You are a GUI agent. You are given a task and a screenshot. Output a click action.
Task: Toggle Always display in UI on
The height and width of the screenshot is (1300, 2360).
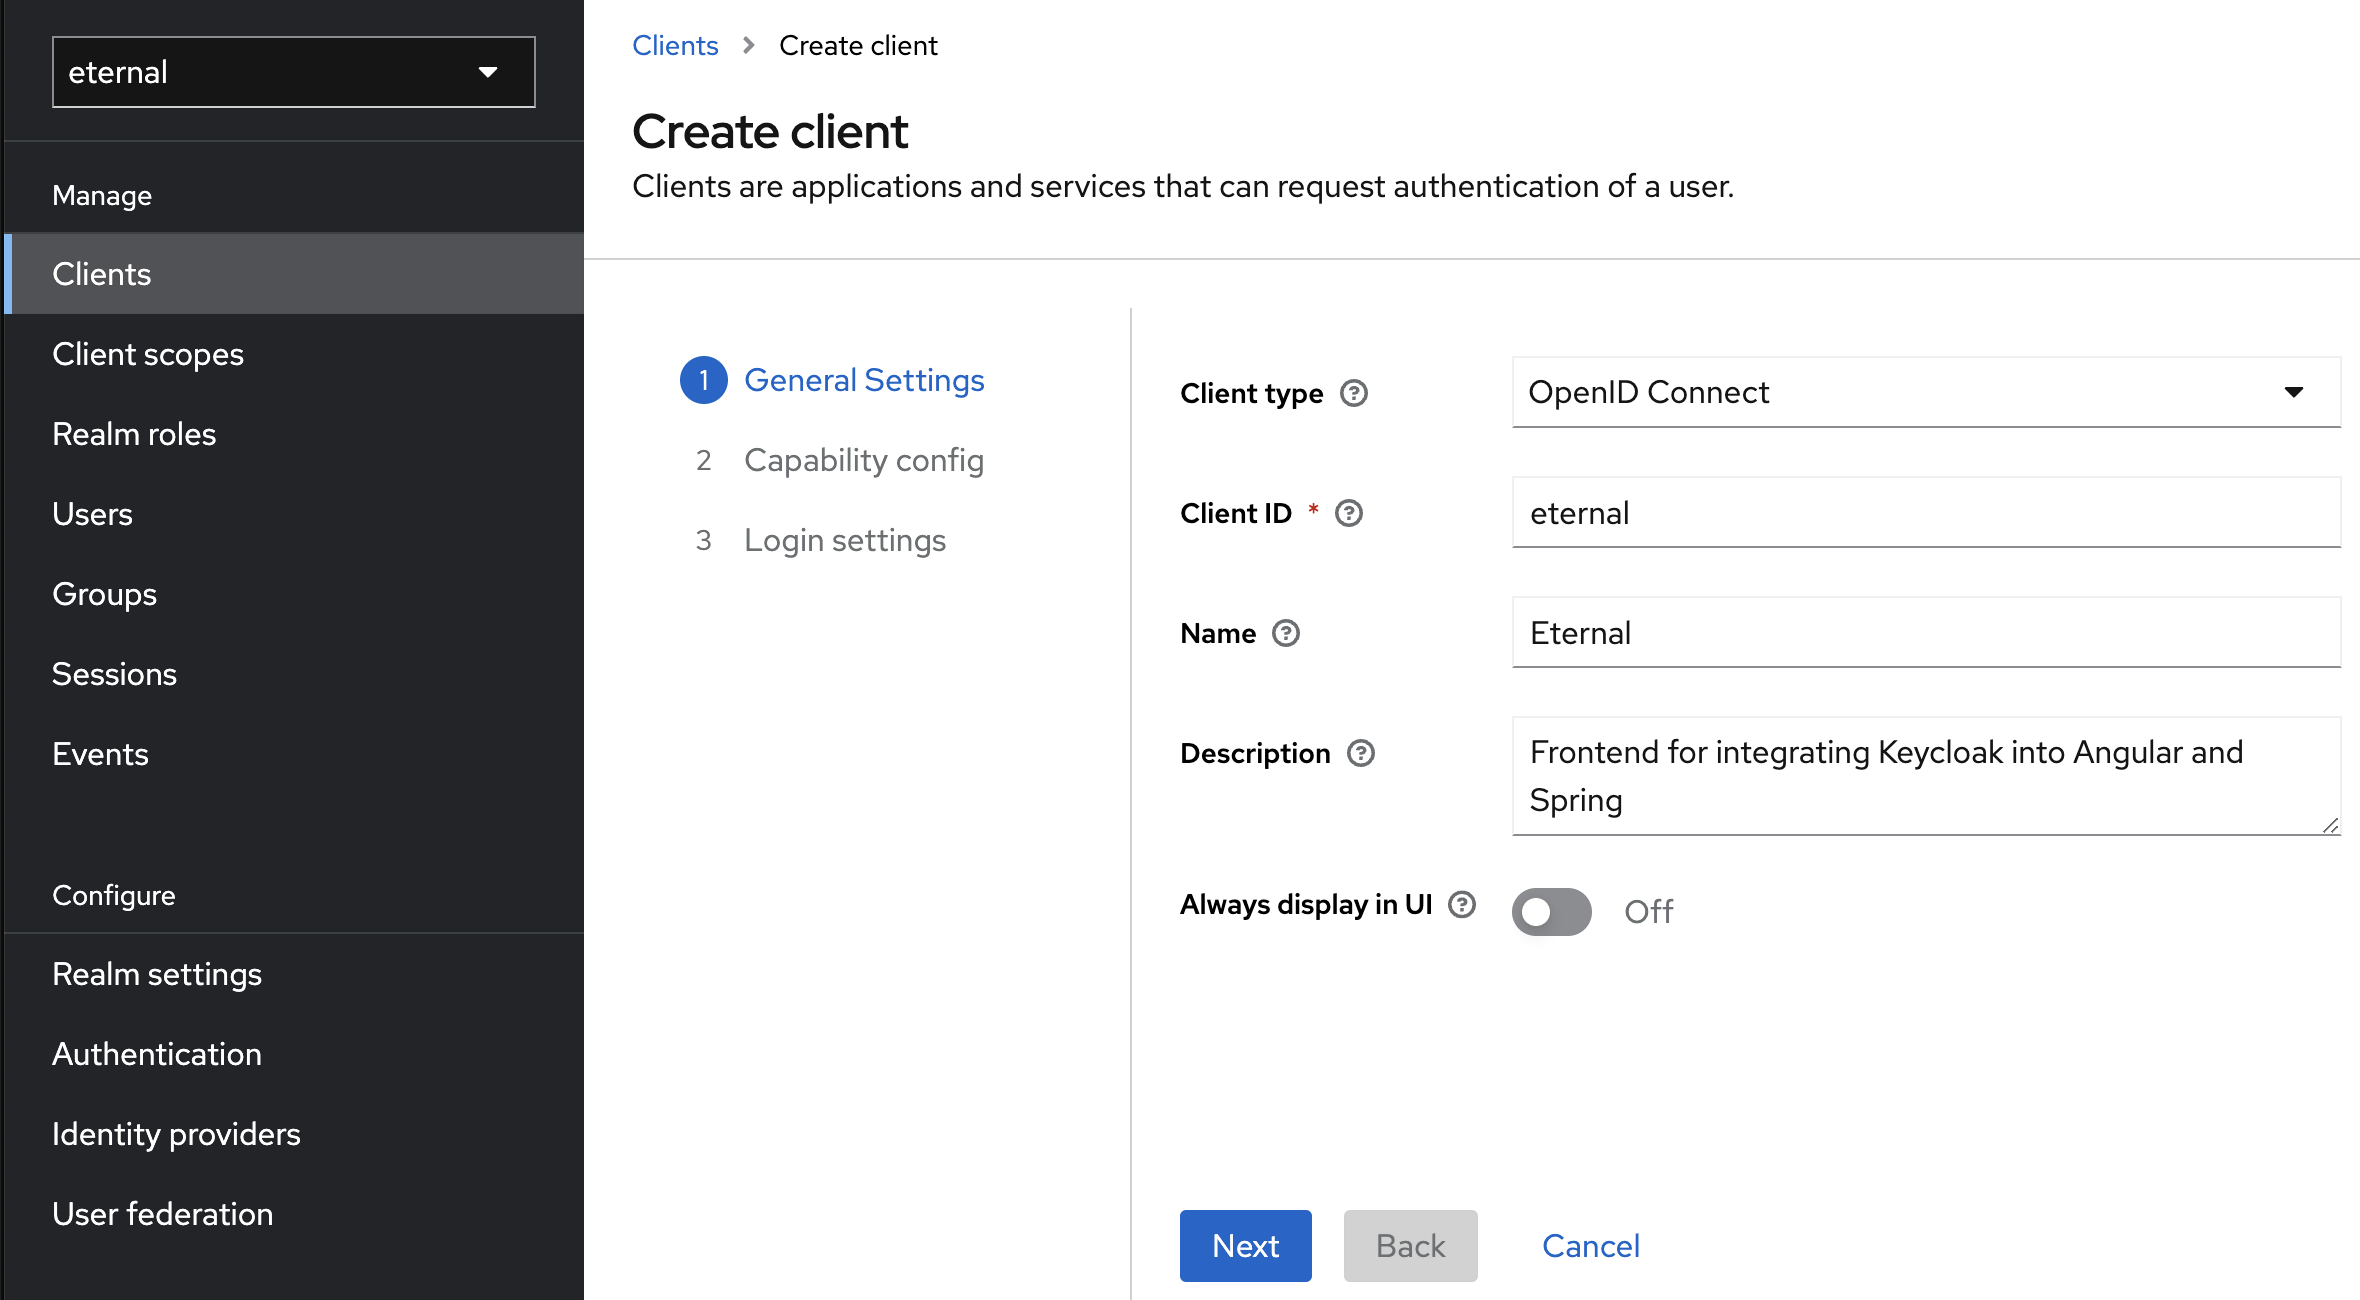[x=1551, y=911]
